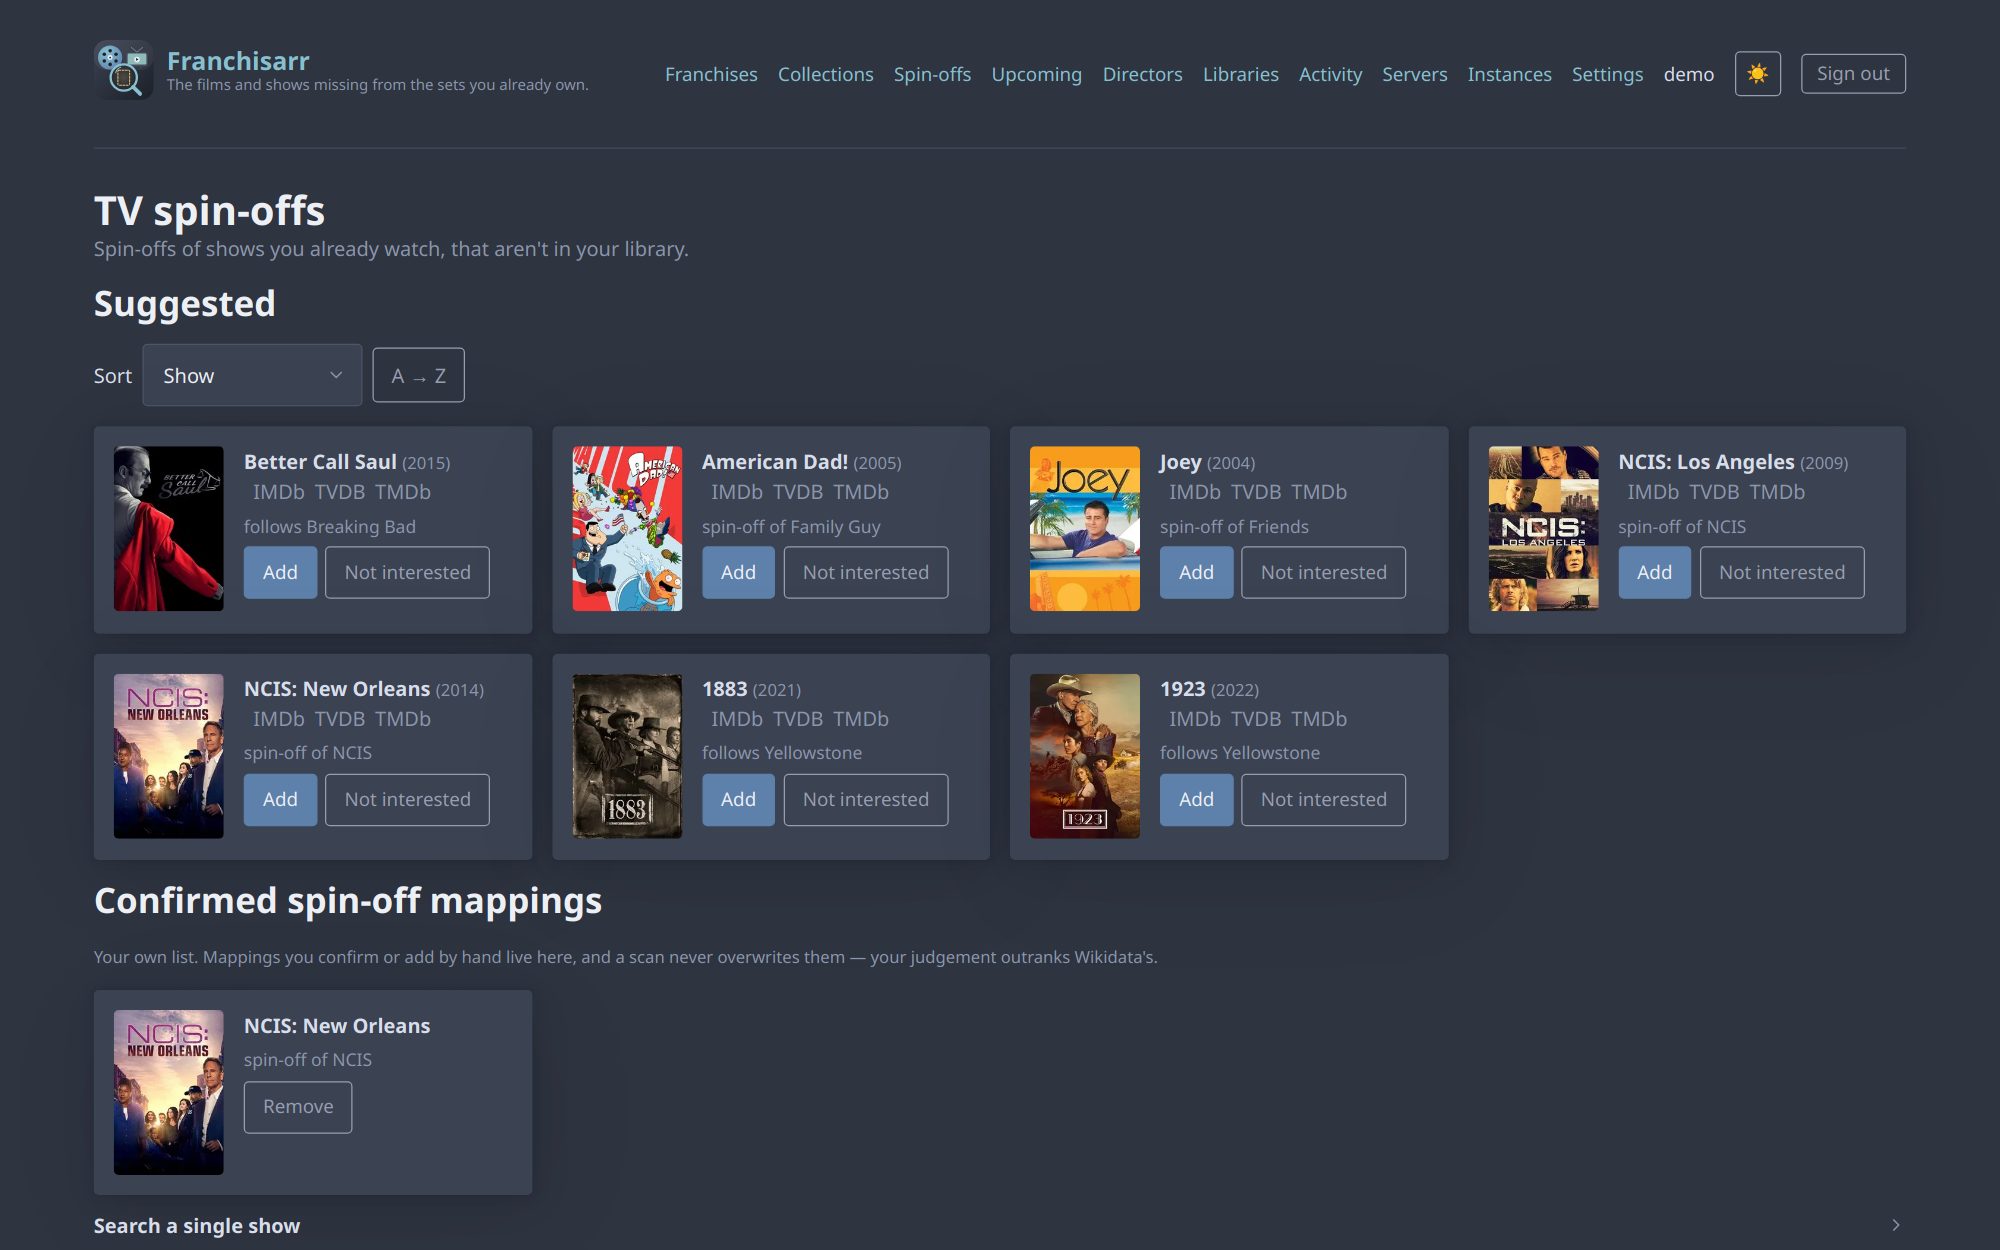Image resolution: width=2000 pixels, height=1250 pixels.
Task: Add 1883 to the library
Action: [x=738, y=799]
